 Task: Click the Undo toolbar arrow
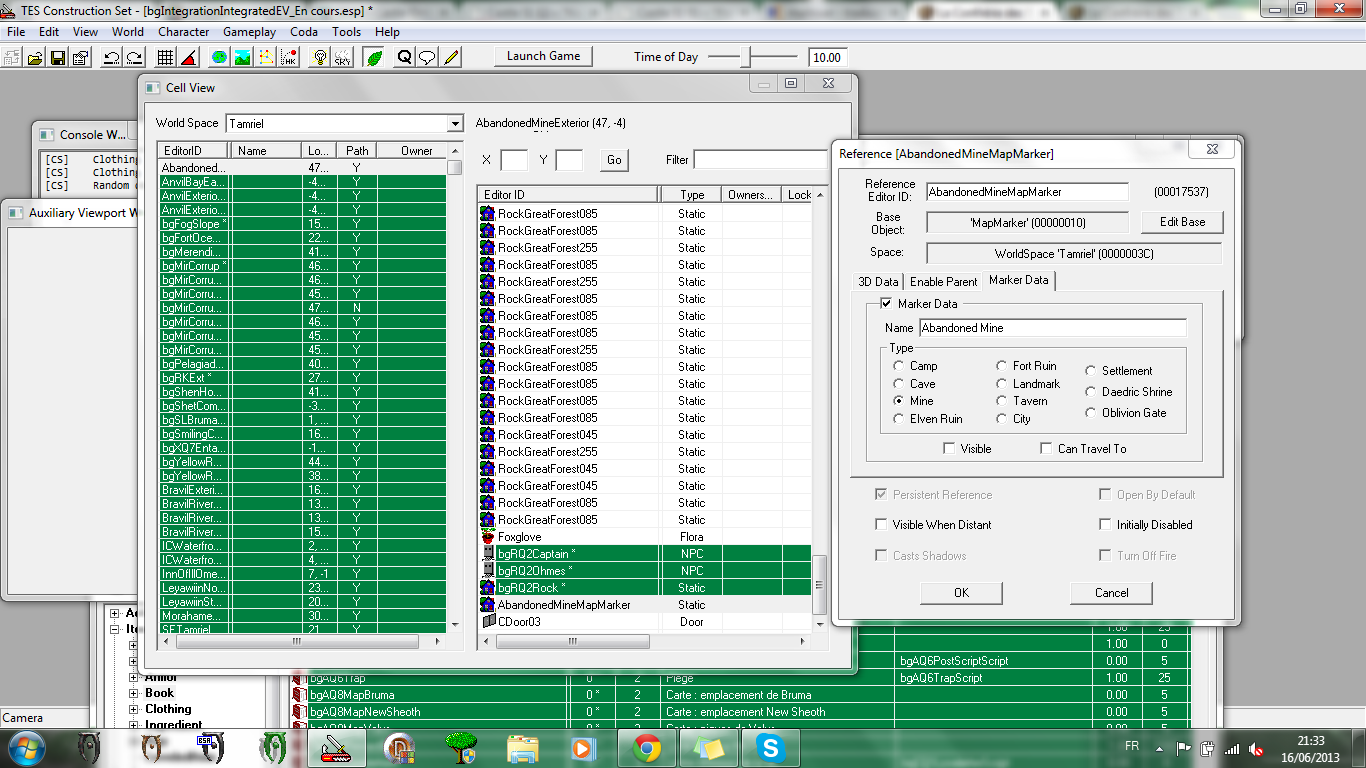tap(112, 57)
